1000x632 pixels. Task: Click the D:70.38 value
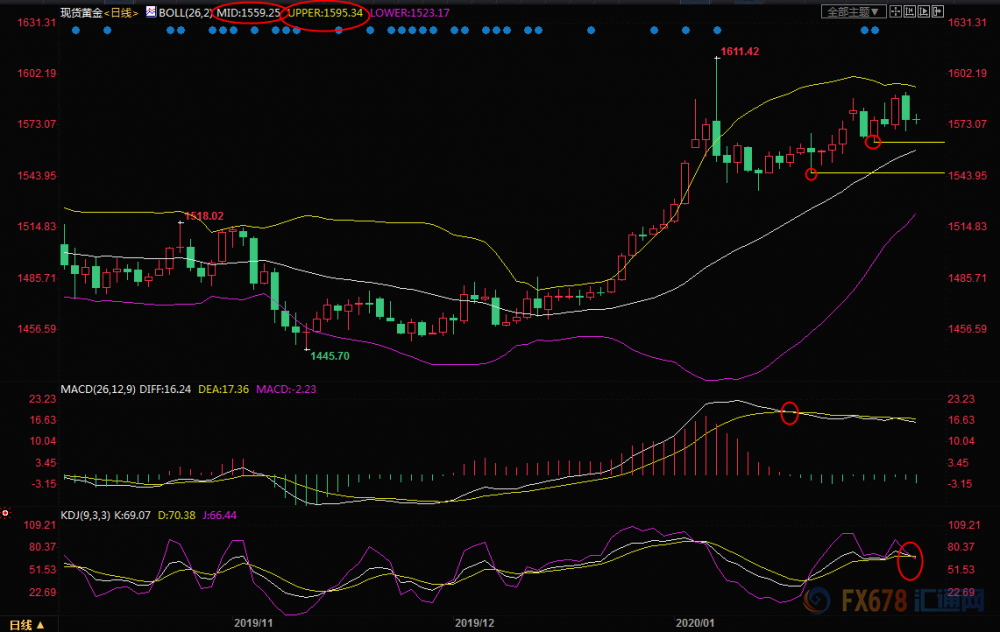coord(177,515)
